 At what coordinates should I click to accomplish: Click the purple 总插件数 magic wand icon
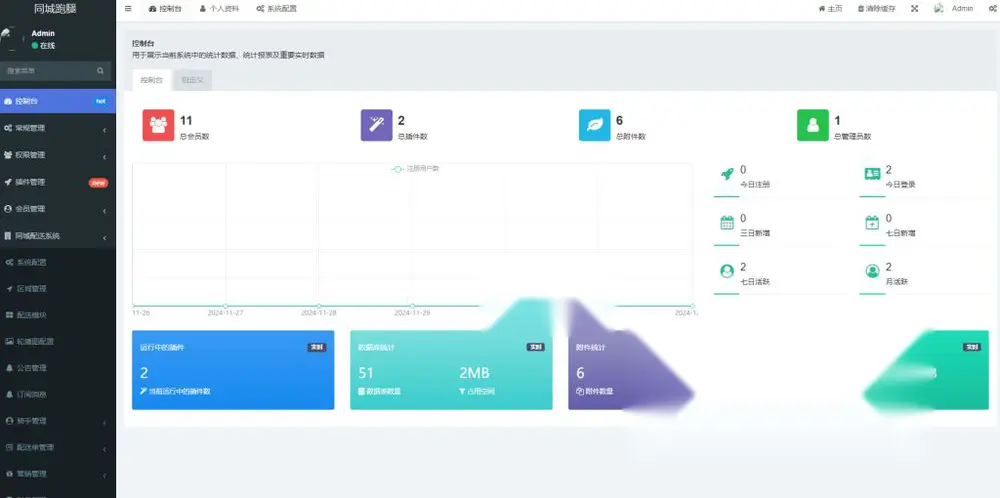pos(376,125)
